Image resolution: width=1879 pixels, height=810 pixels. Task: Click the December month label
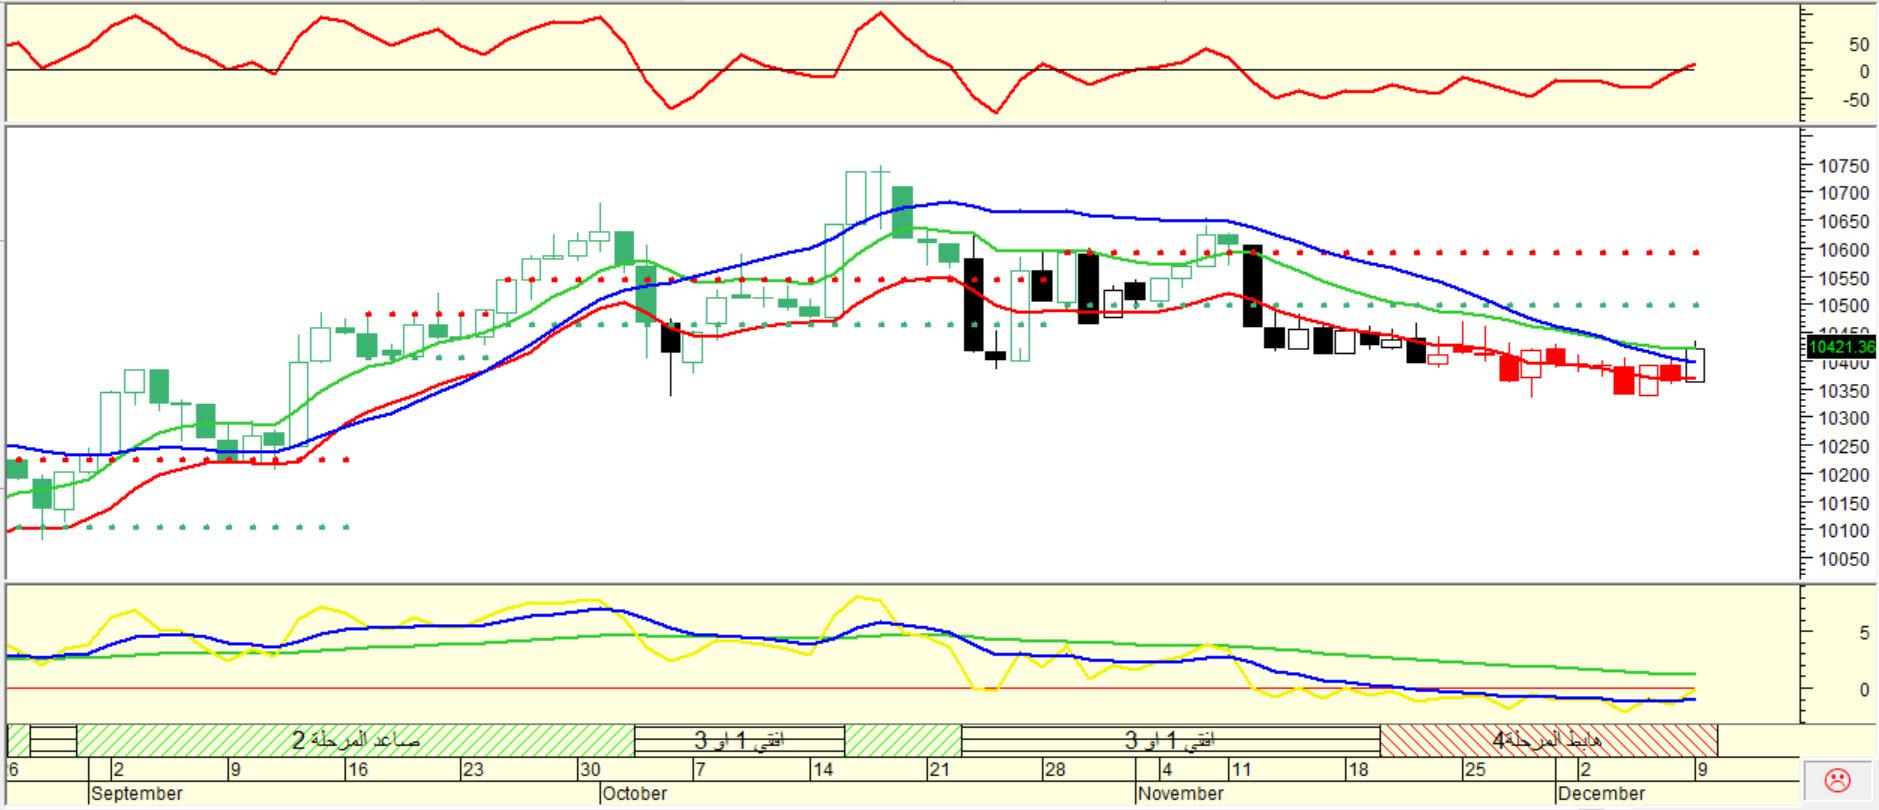[1601, 793]
